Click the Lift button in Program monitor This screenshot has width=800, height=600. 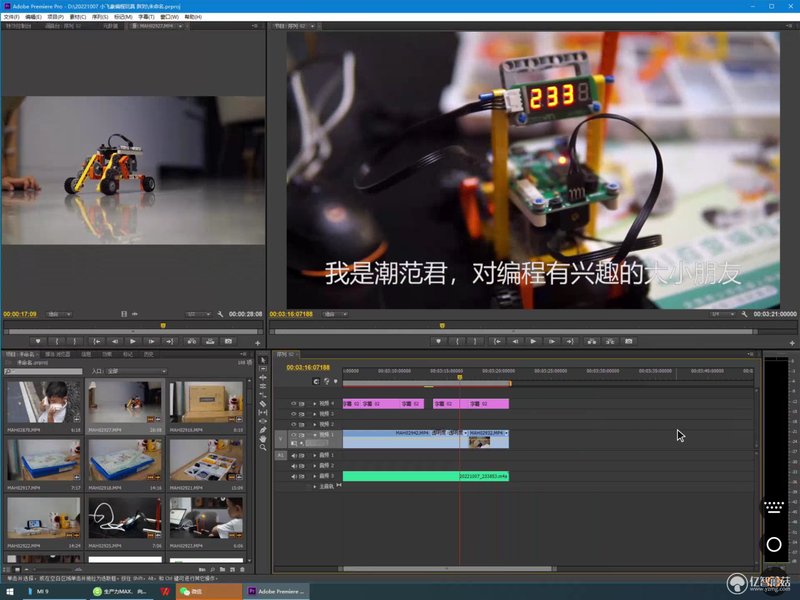pos(592,341)
